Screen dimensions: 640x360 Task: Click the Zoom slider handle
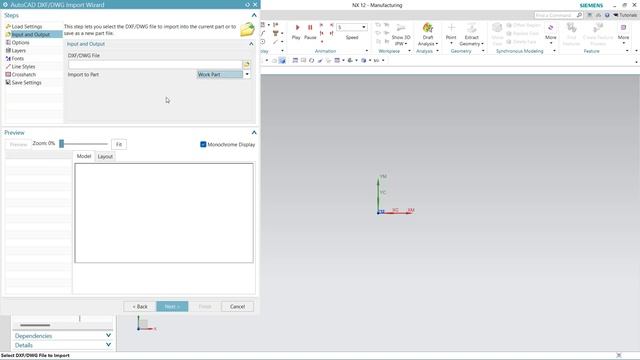[x=62, y=144]
